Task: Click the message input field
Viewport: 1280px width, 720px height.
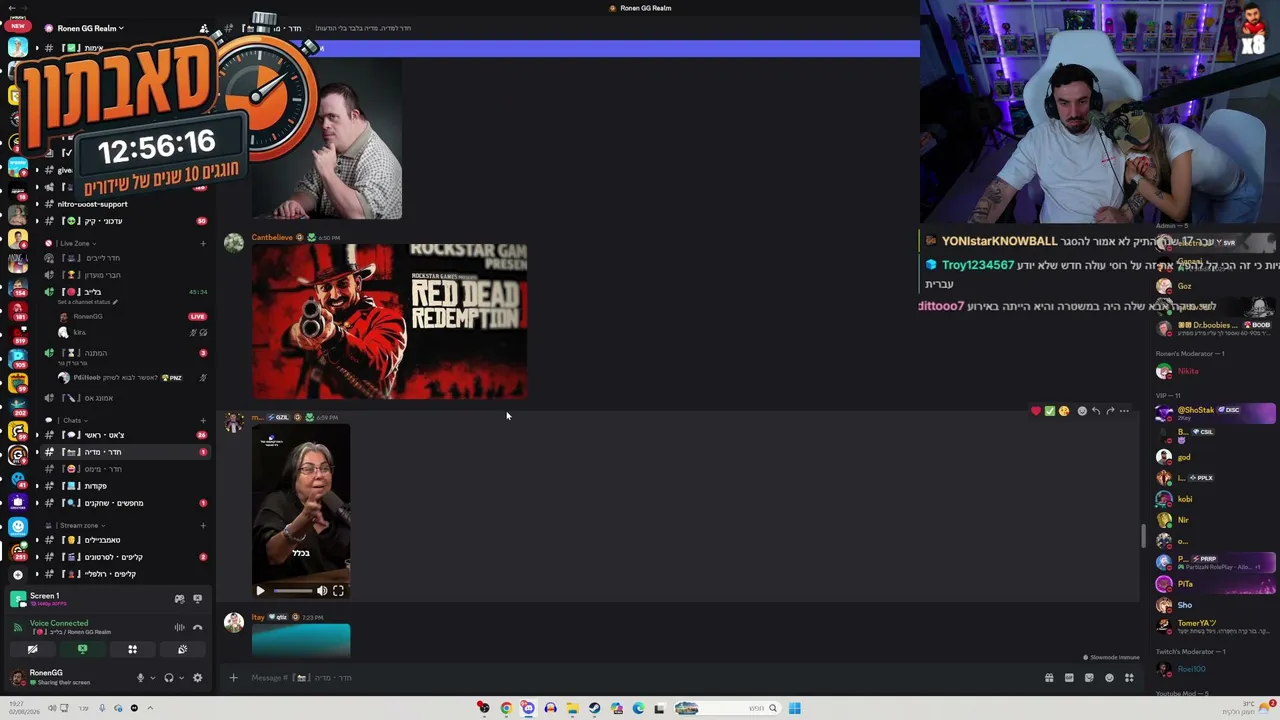Action: 640,678
